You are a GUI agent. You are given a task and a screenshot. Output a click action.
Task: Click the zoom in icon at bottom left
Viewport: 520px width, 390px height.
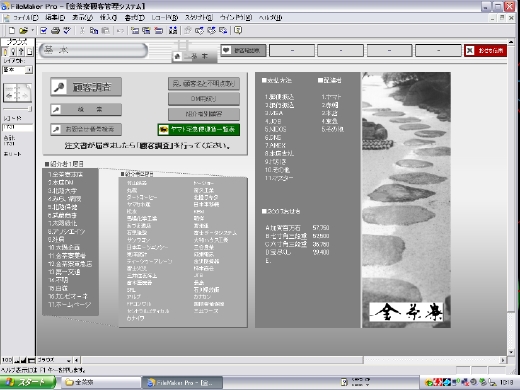[x=23, y=360]
